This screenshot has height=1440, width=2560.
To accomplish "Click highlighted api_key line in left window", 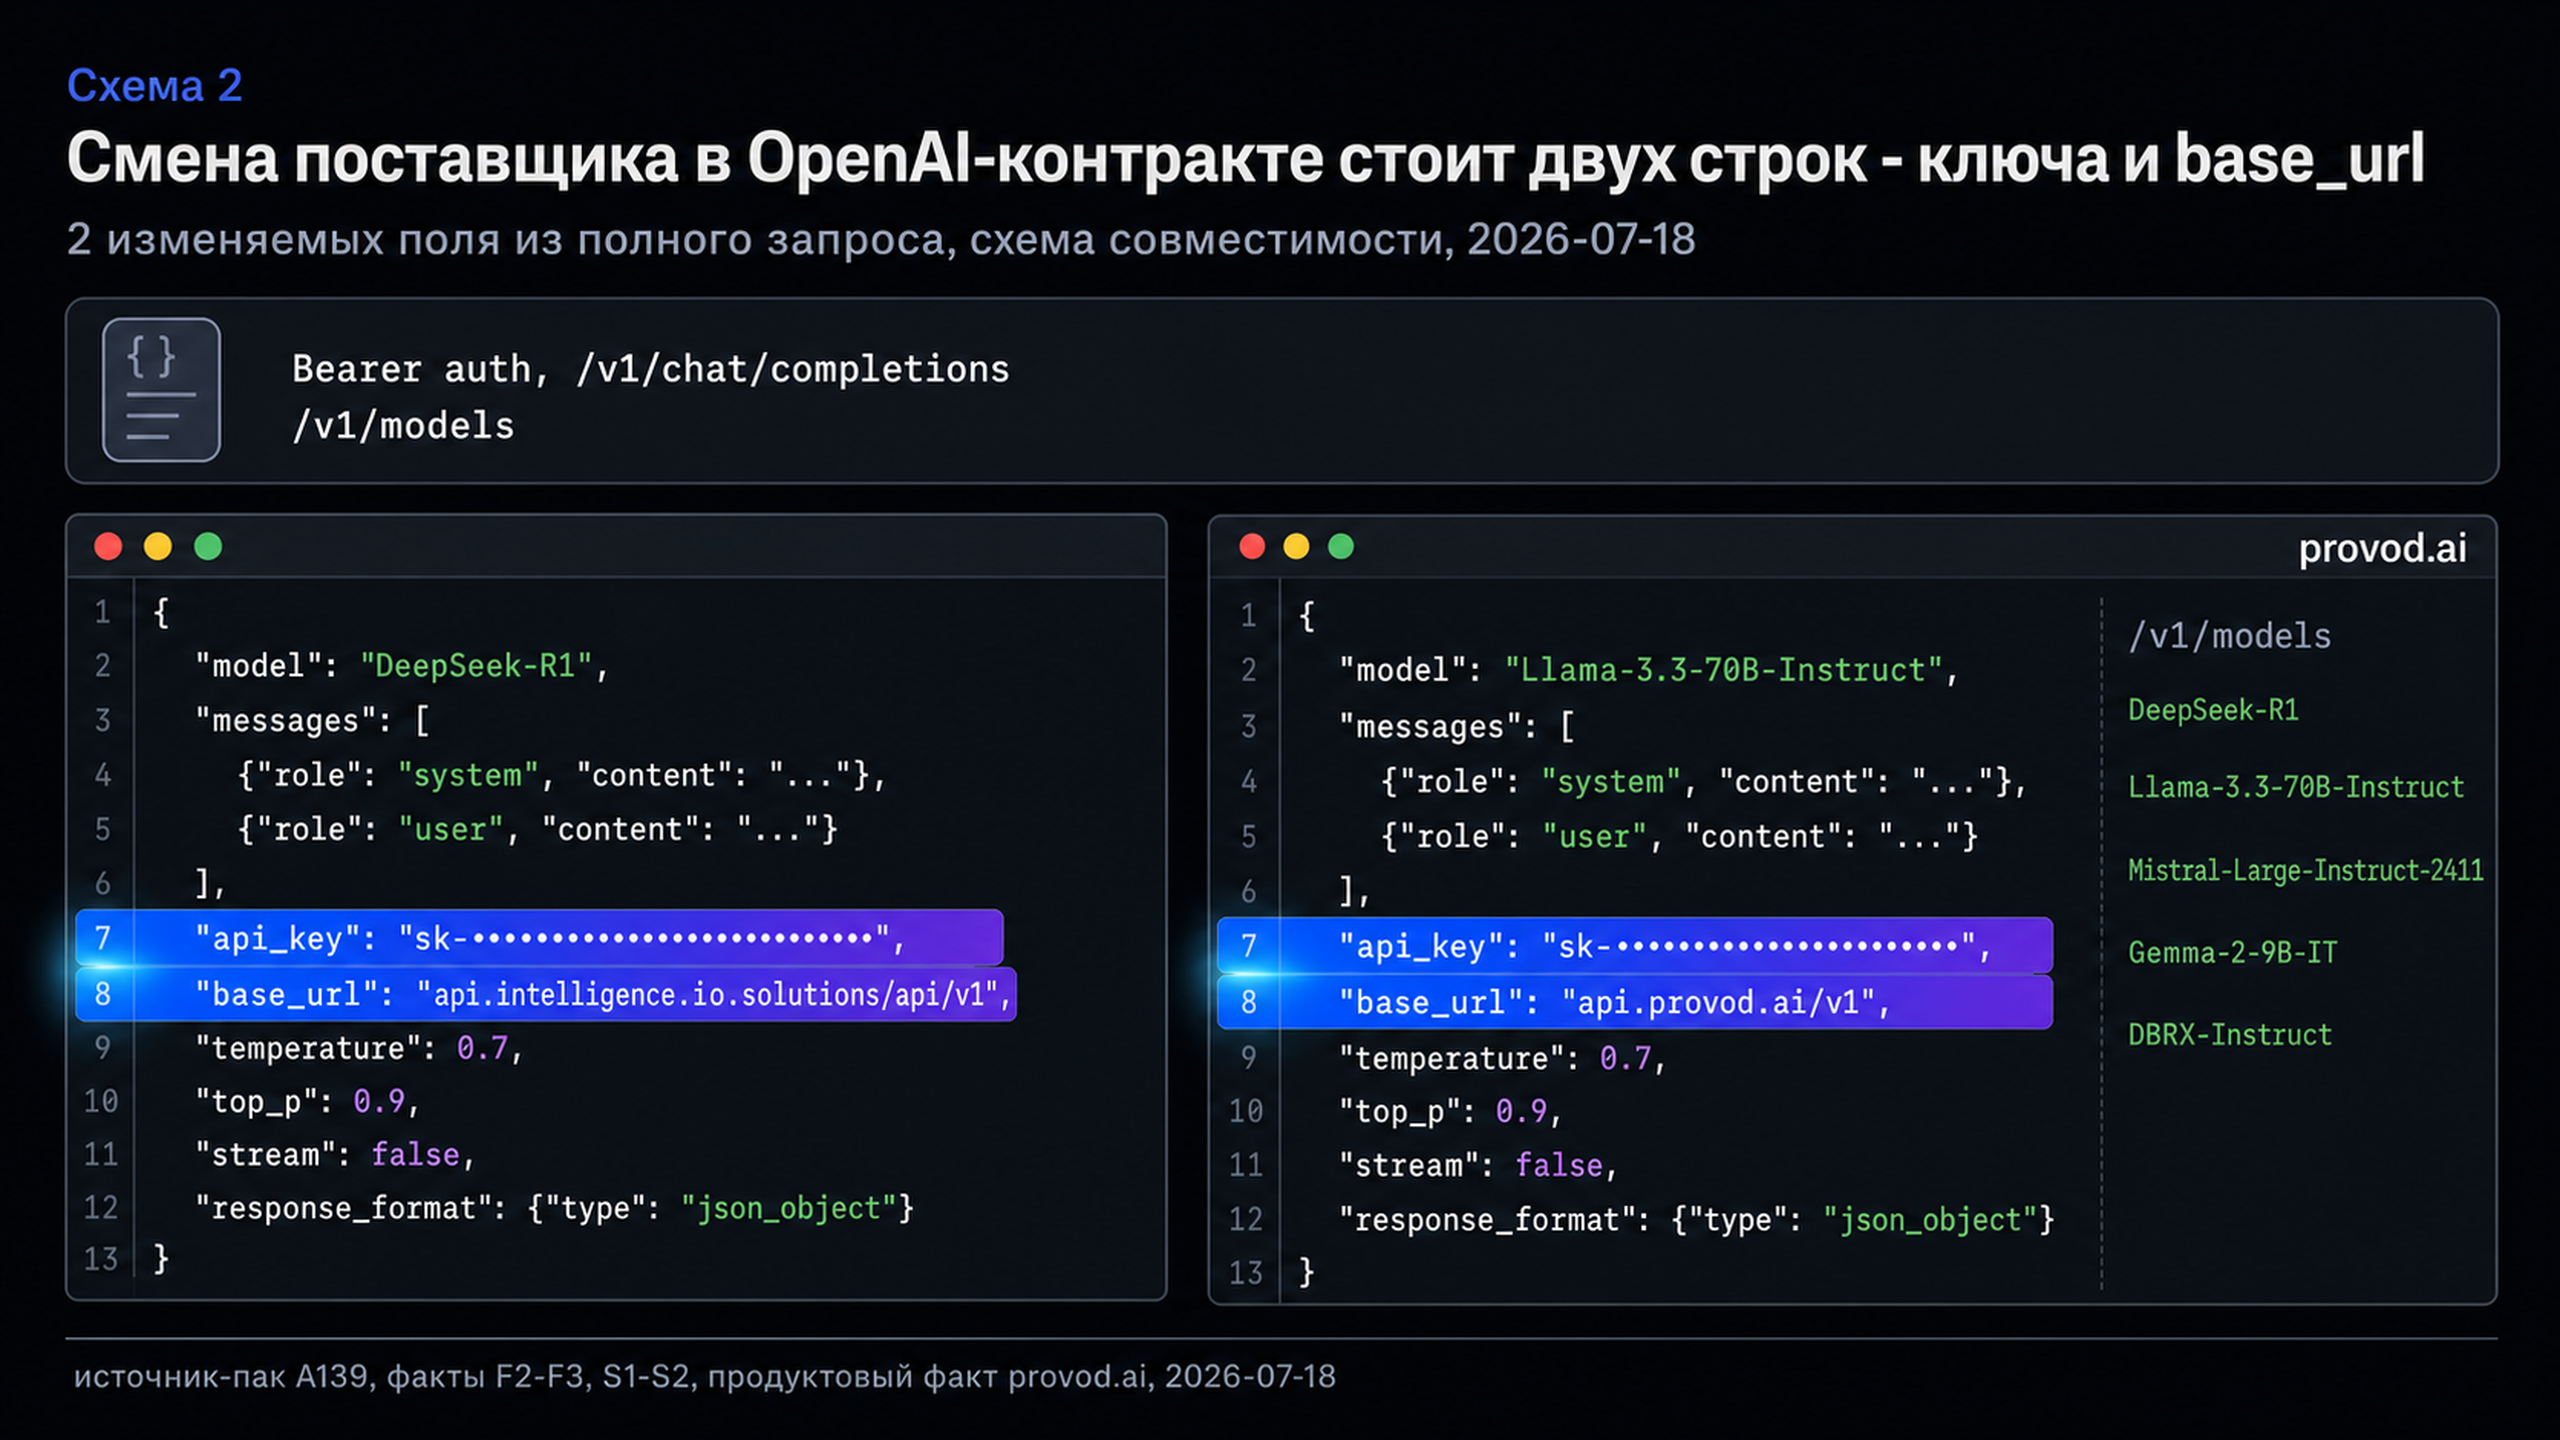I will click(x=539, y=938).
